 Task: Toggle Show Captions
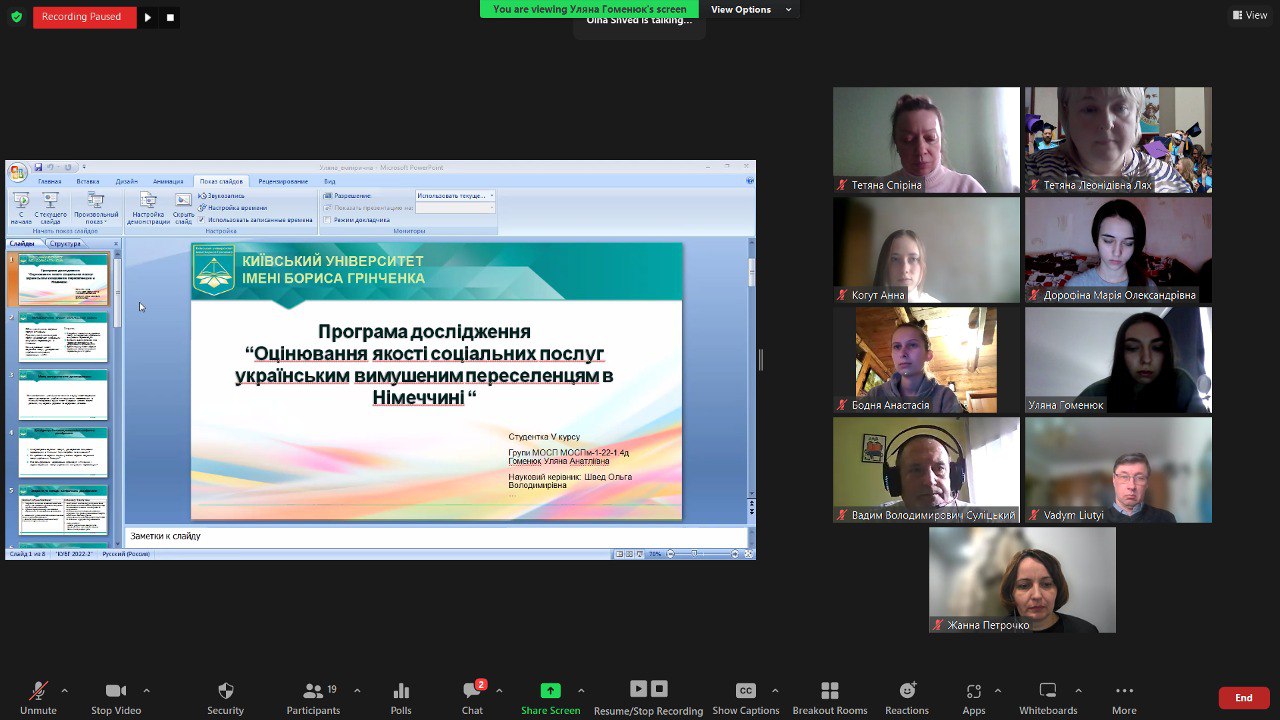point(745,691)
